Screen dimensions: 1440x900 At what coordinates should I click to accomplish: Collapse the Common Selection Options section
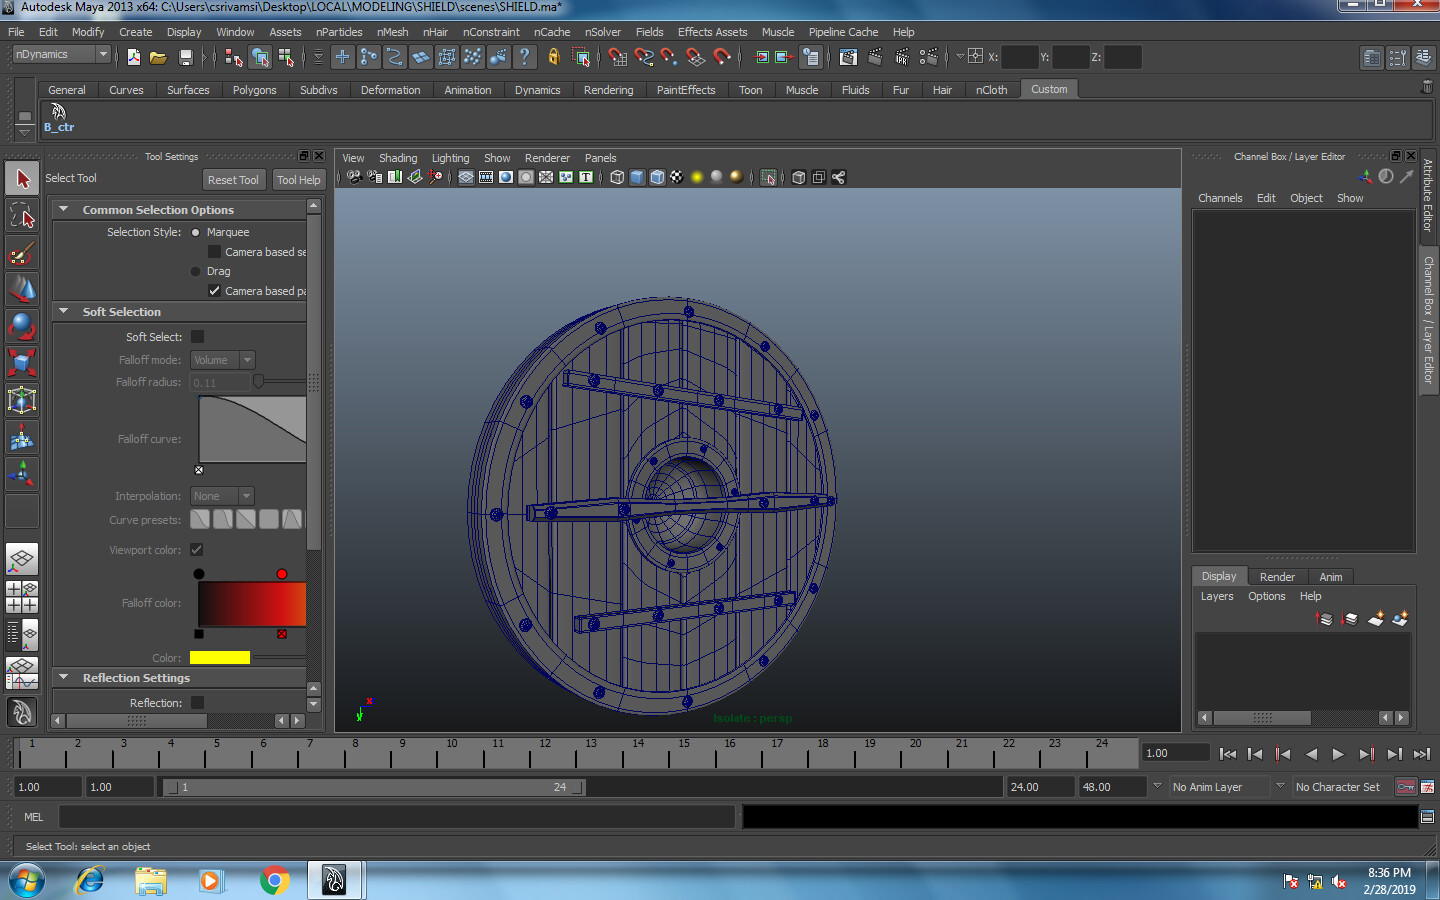pos(64,210)
